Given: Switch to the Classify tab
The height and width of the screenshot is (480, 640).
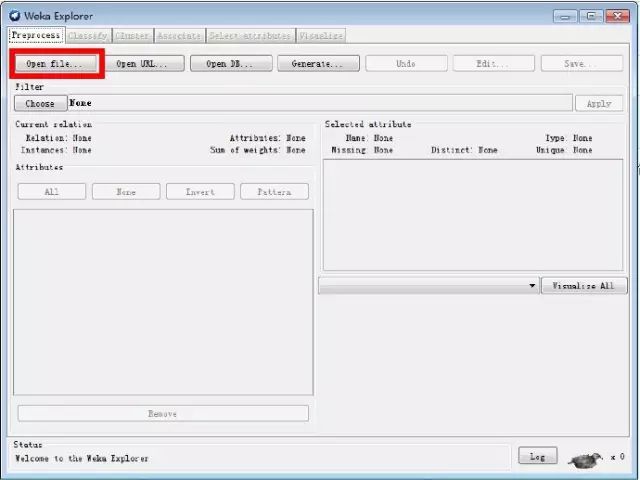Looking at the screenshot, I should pyautogui.click(x=88, y=36).
